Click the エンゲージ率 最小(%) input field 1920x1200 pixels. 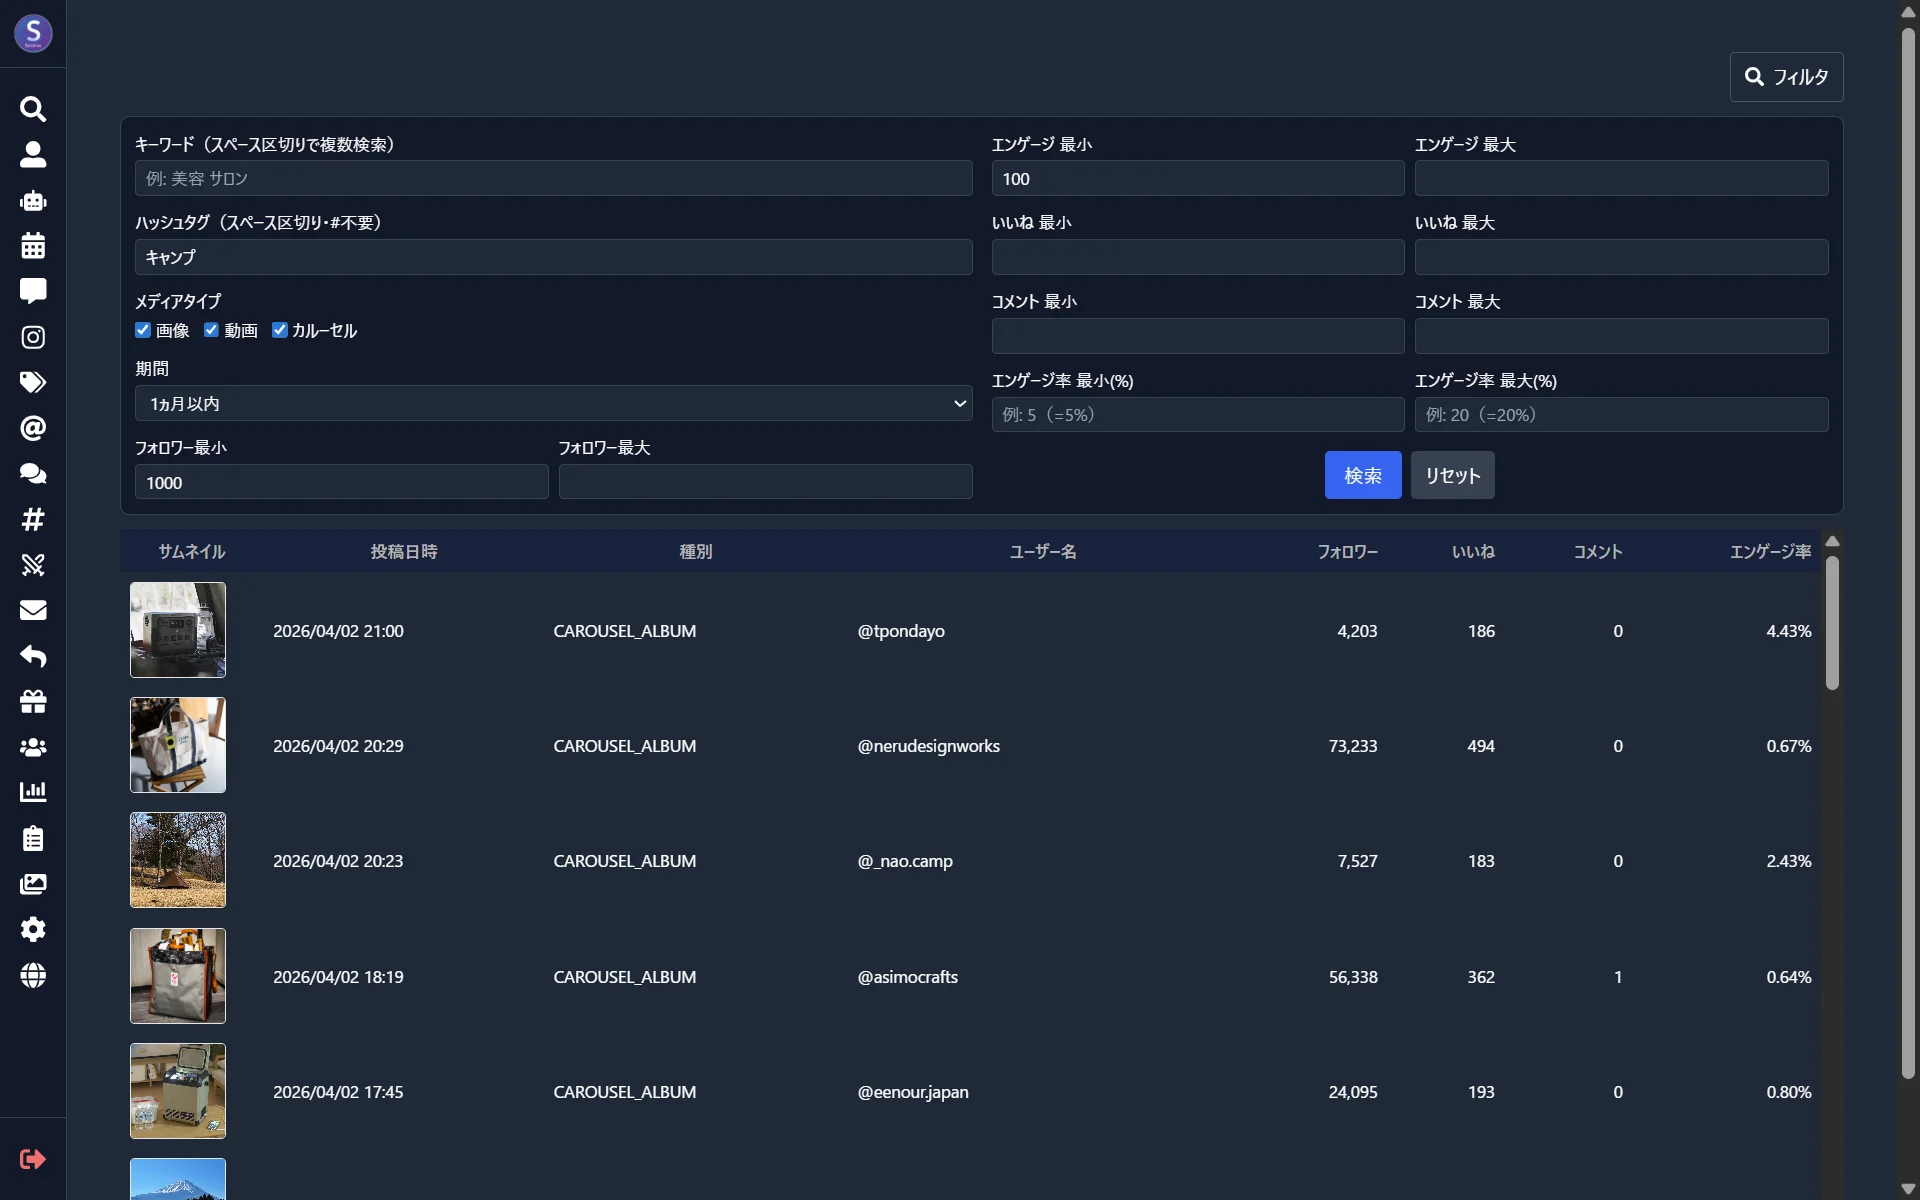coord(1198,414)
